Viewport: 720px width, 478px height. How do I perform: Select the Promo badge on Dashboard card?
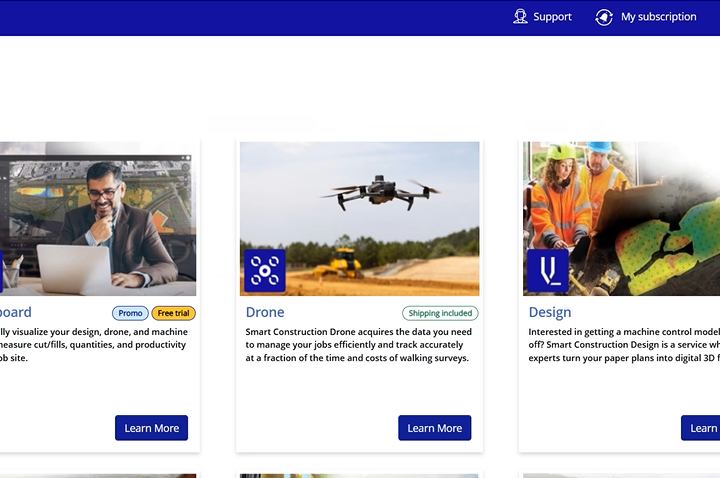coord(130,313)
